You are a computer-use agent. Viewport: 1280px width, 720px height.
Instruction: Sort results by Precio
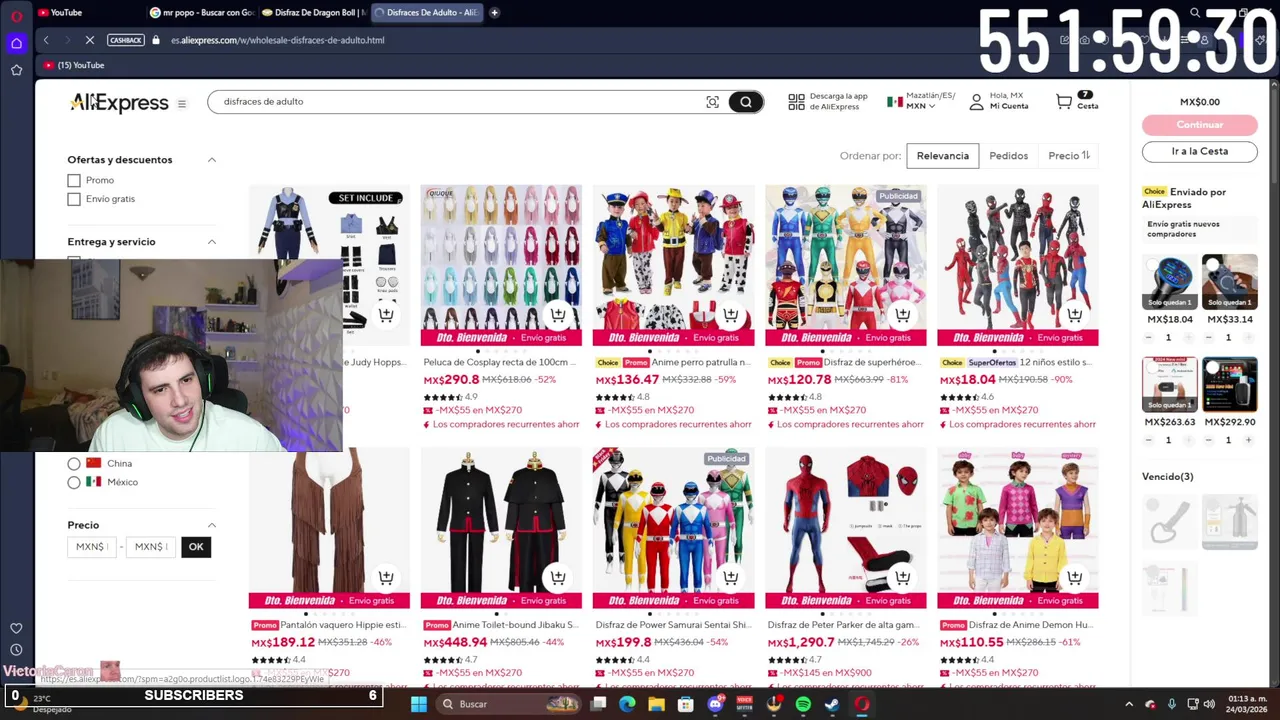click(1069, 156)
